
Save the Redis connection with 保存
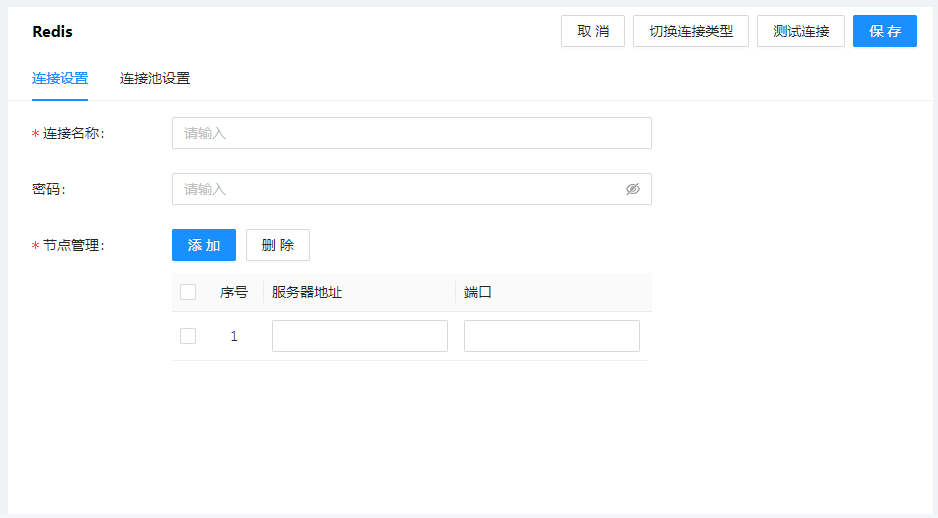(885, 31)
